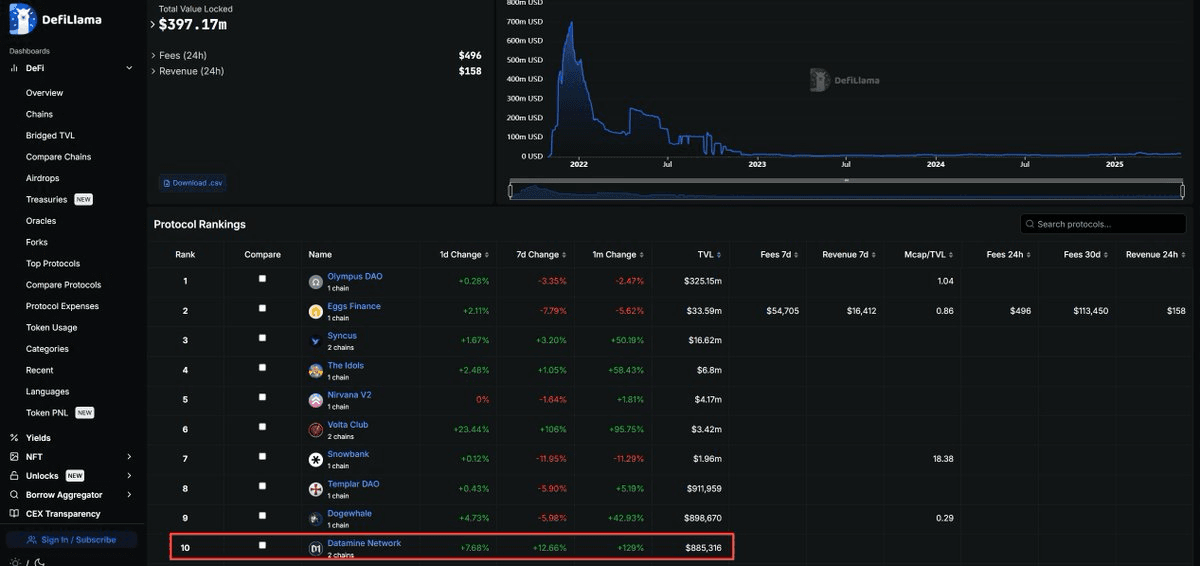Expand the NFT sidebar section
The image size is (1200, 566).
coord(129,457)
